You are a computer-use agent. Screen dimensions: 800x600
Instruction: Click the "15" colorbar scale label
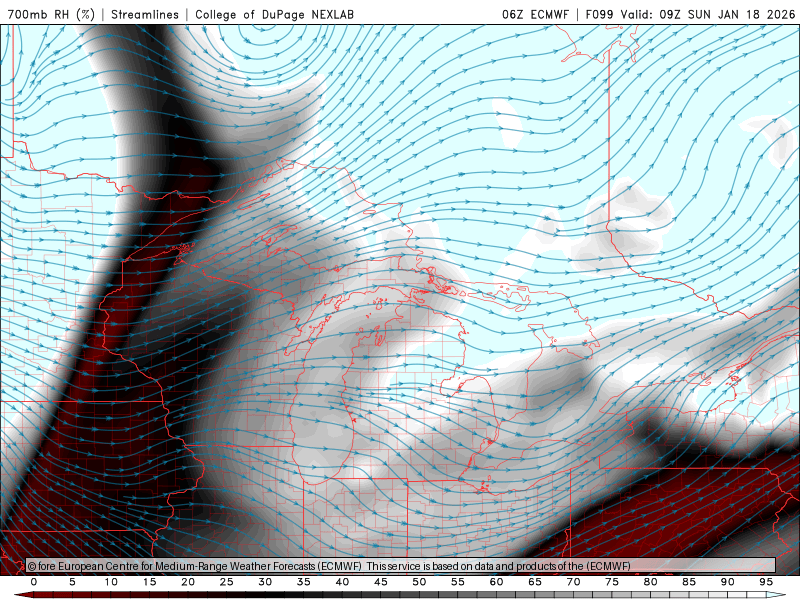(149, 582)
